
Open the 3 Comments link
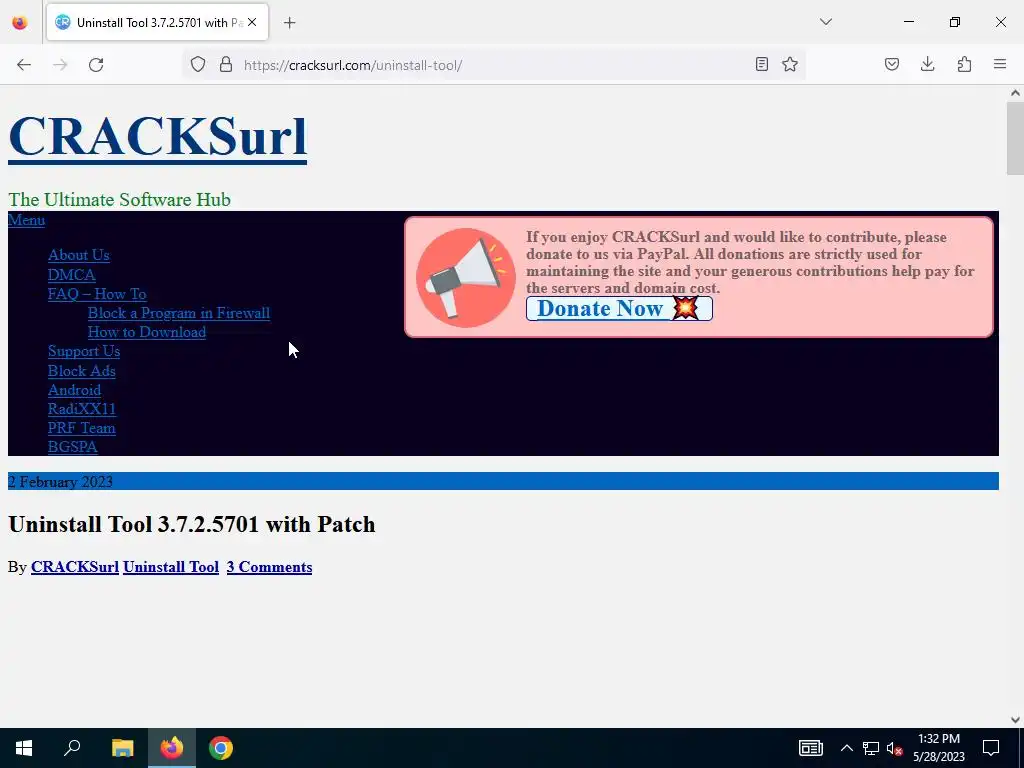pyautogui.click(x=269, y=567)
